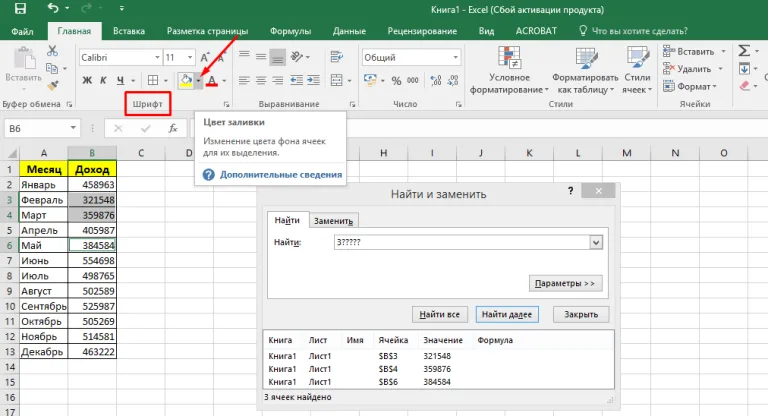Screen dimensions: 768x416
Task: Open Стили ячеек gallery
Action: 637,70
